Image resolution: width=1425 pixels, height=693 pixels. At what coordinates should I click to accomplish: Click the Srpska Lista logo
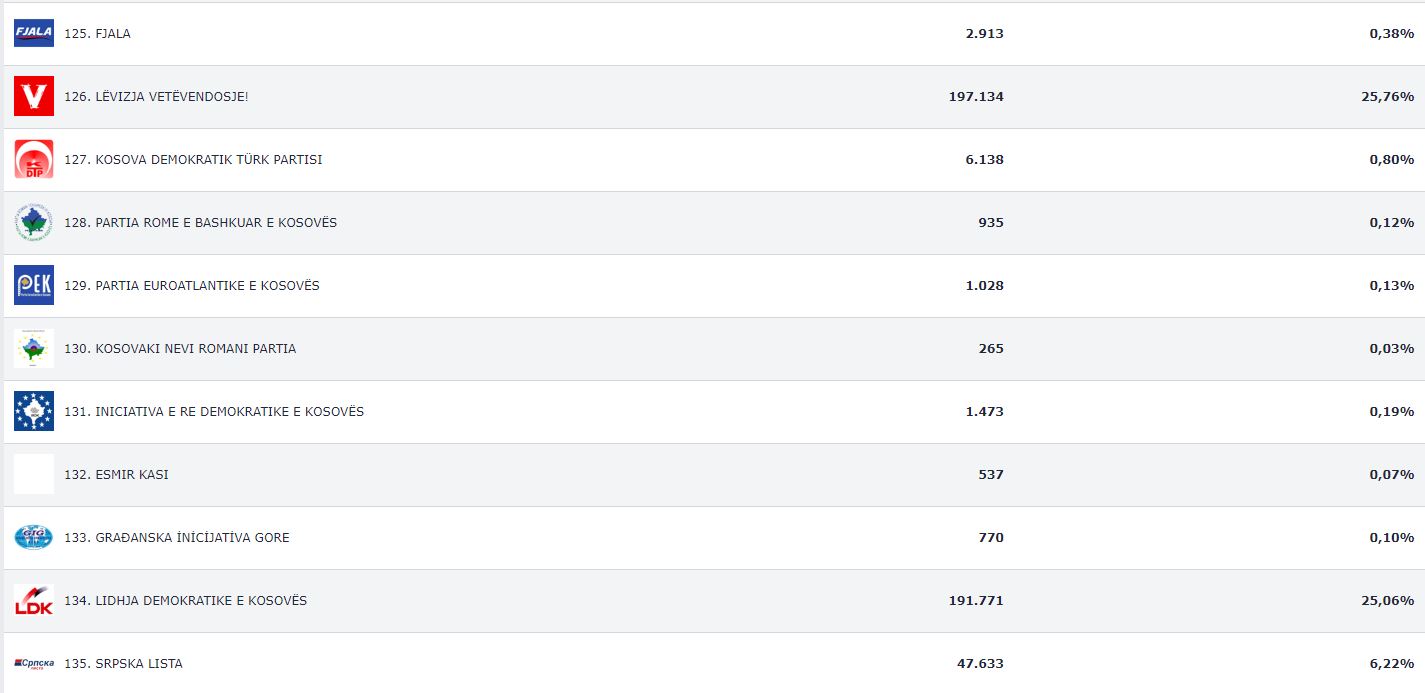click(x=34, y=663)
